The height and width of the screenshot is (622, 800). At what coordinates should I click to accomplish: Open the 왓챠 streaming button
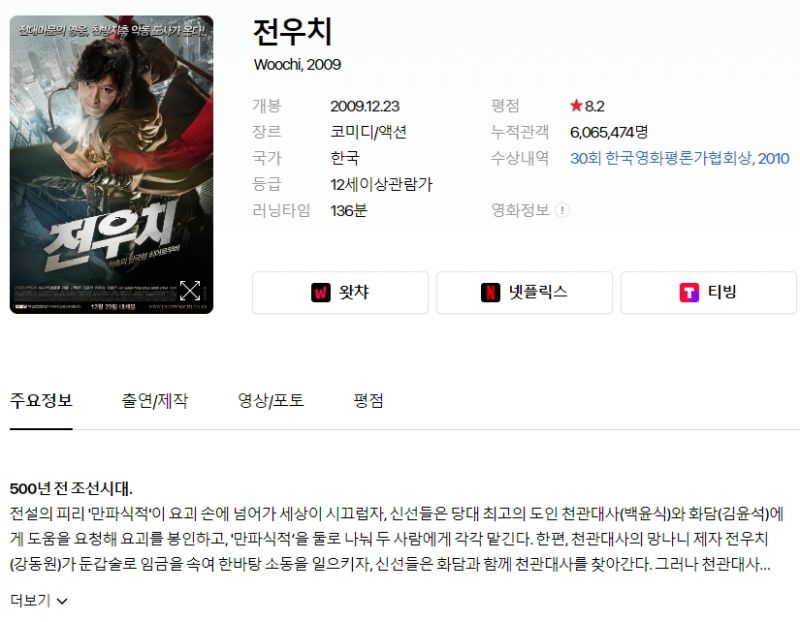click(x=340, y=292)
